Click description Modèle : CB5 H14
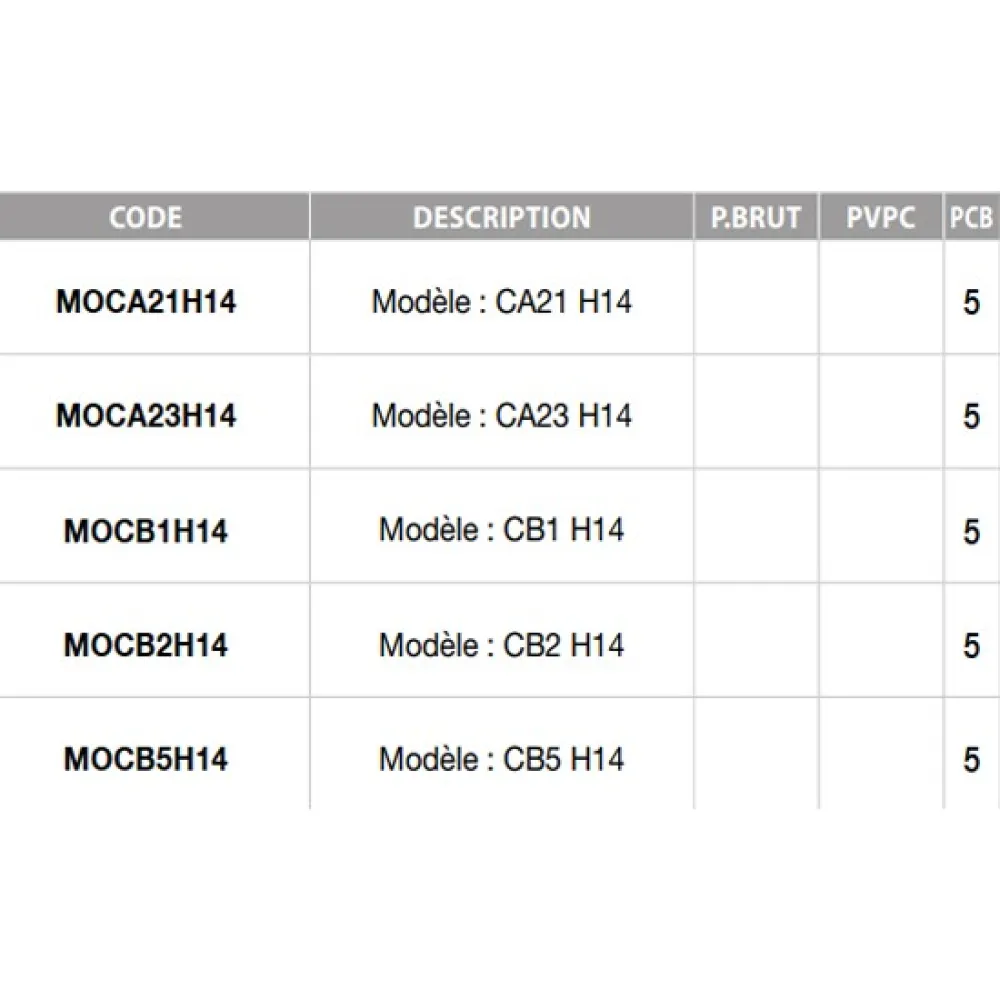This screenshot has width=1000, height=1000. coord(502,759)
